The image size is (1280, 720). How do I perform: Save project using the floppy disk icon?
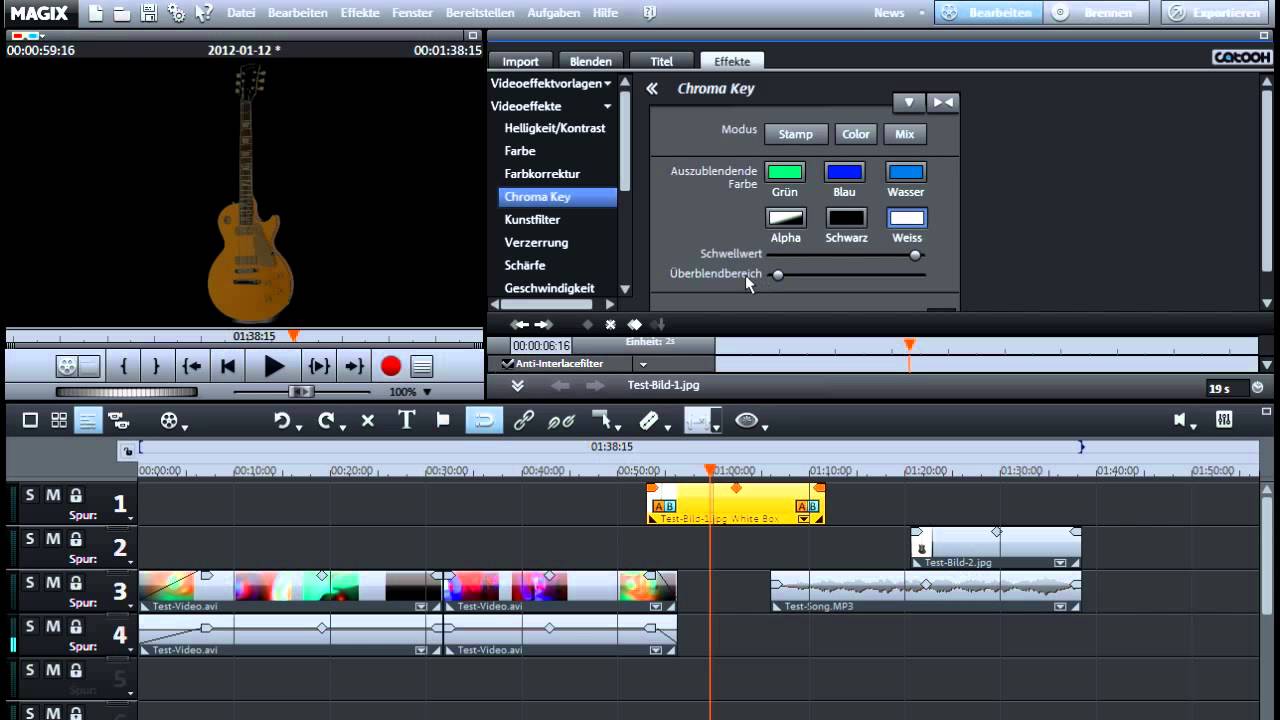[x=149, y=13]
